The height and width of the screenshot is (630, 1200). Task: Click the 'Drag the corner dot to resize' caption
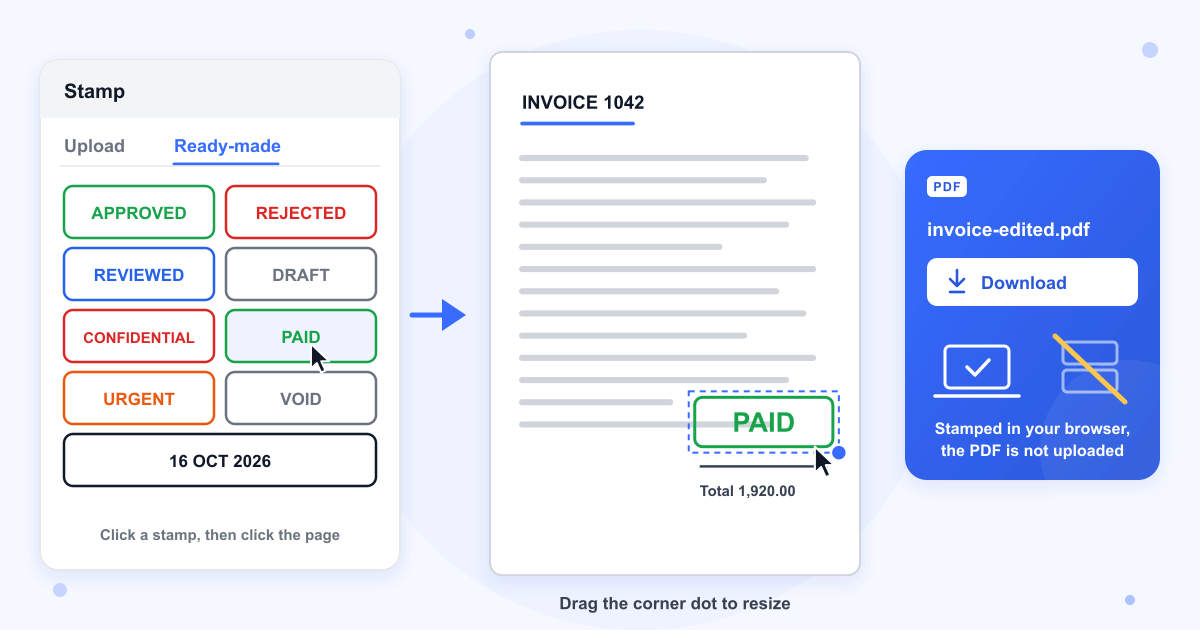tap(675, 604)
